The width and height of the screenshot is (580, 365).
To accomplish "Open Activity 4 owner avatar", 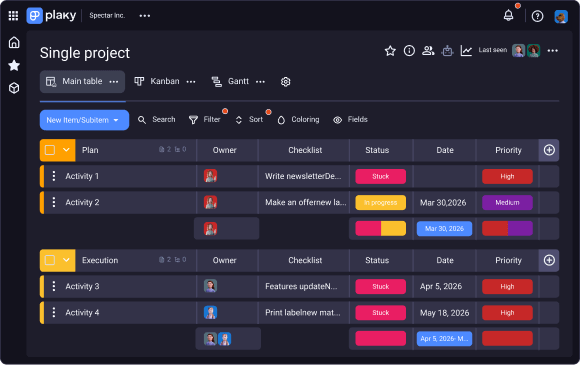I will click(x=210, y=312).
